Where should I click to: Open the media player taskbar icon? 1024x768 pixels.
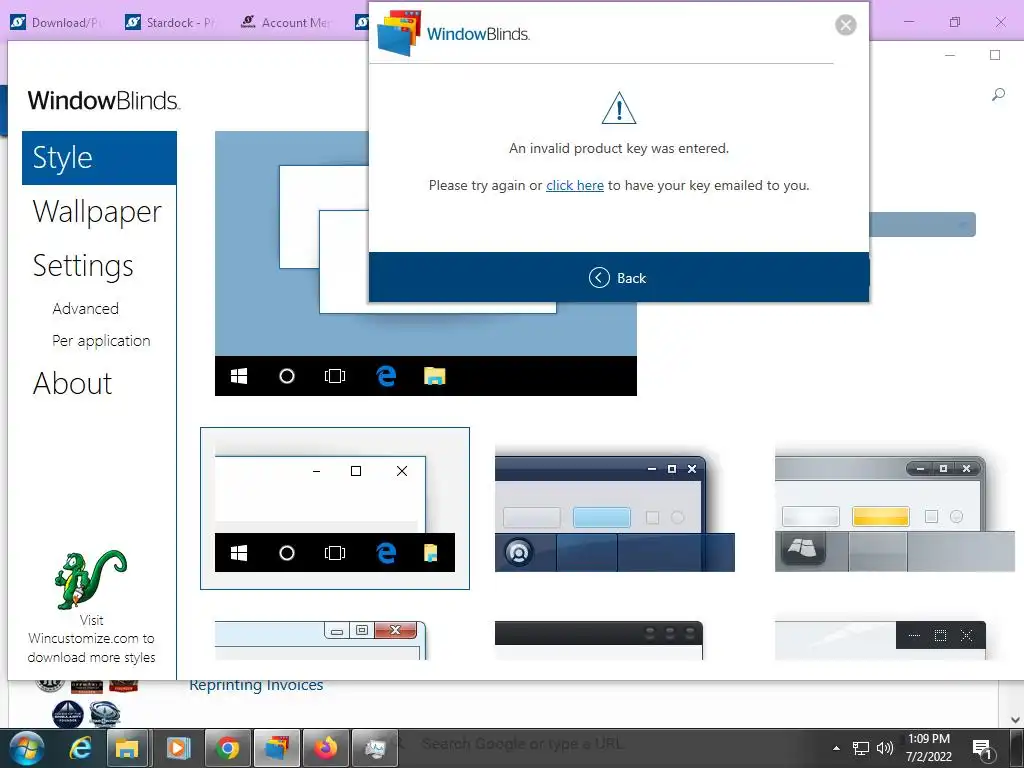(178, 748)
